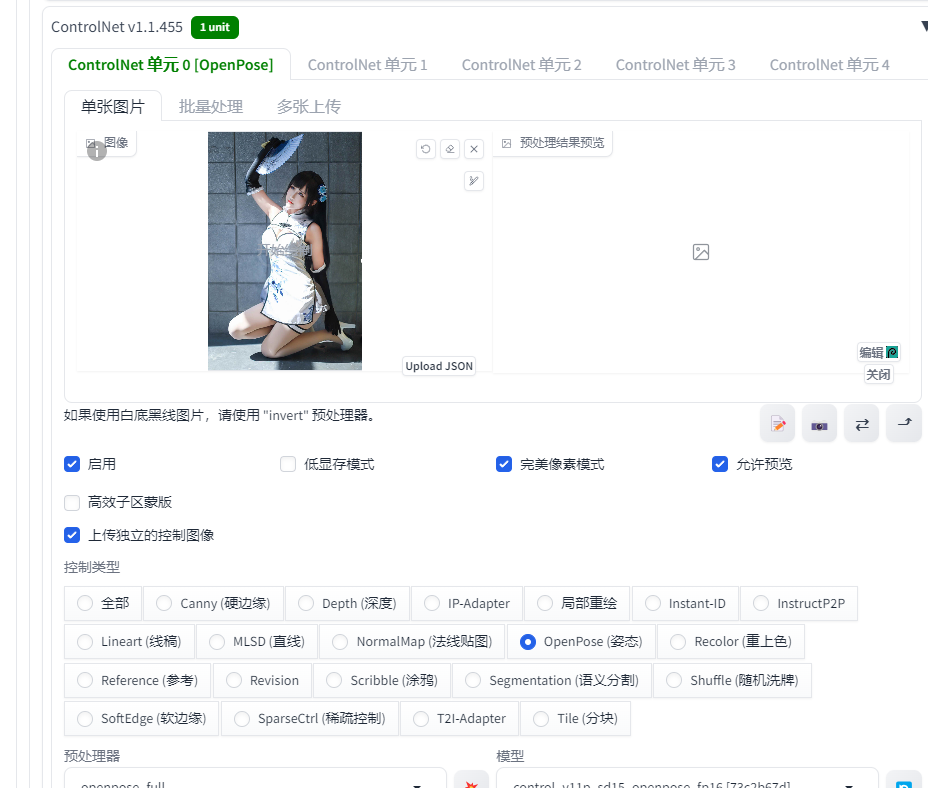Screen dimensions: 928x788
Task: Open the 批量处理 batch tab
Action: [211, 106]
